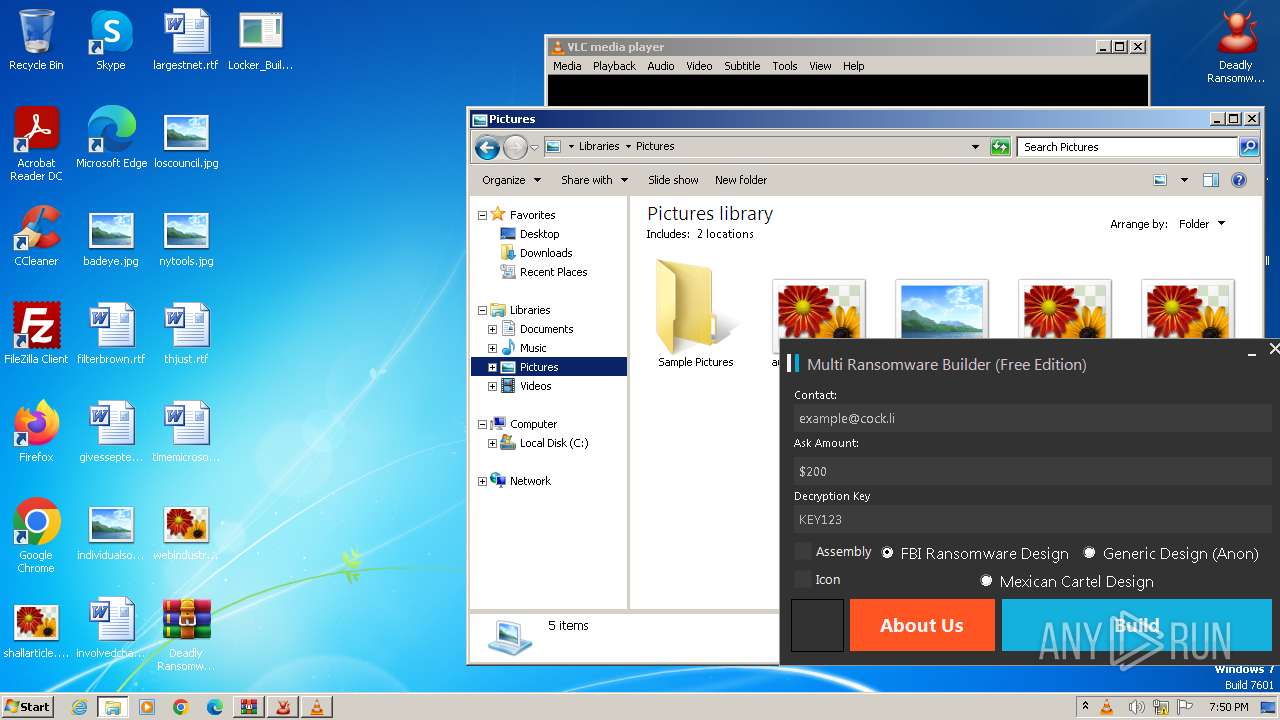Click VLC cone icon in taskbar
1280x720 pixels.
pos(317,707)
